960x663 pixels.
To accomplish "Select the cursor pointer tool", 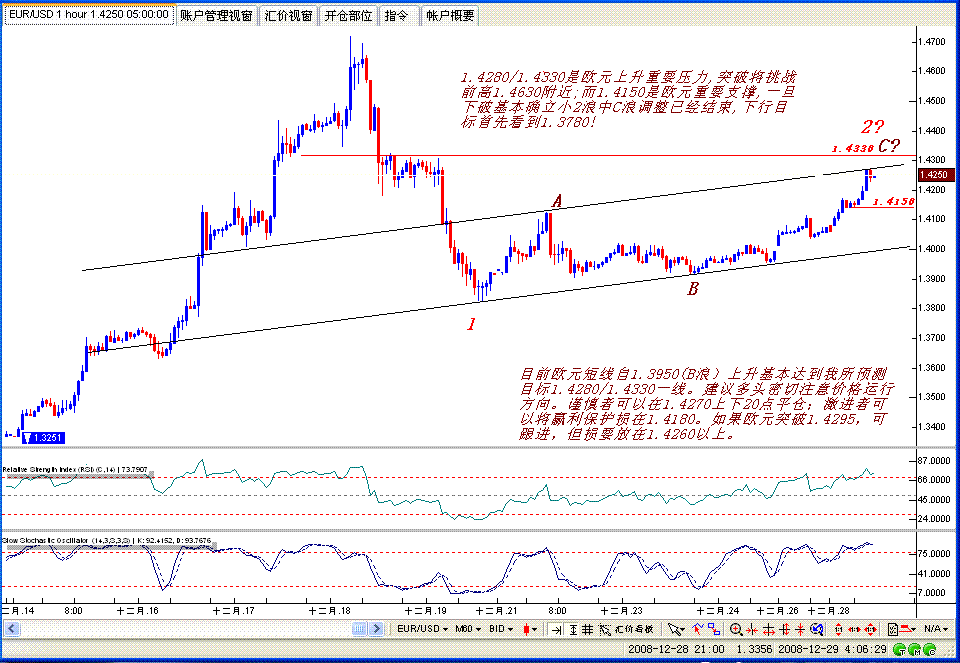I will [677, 629].
